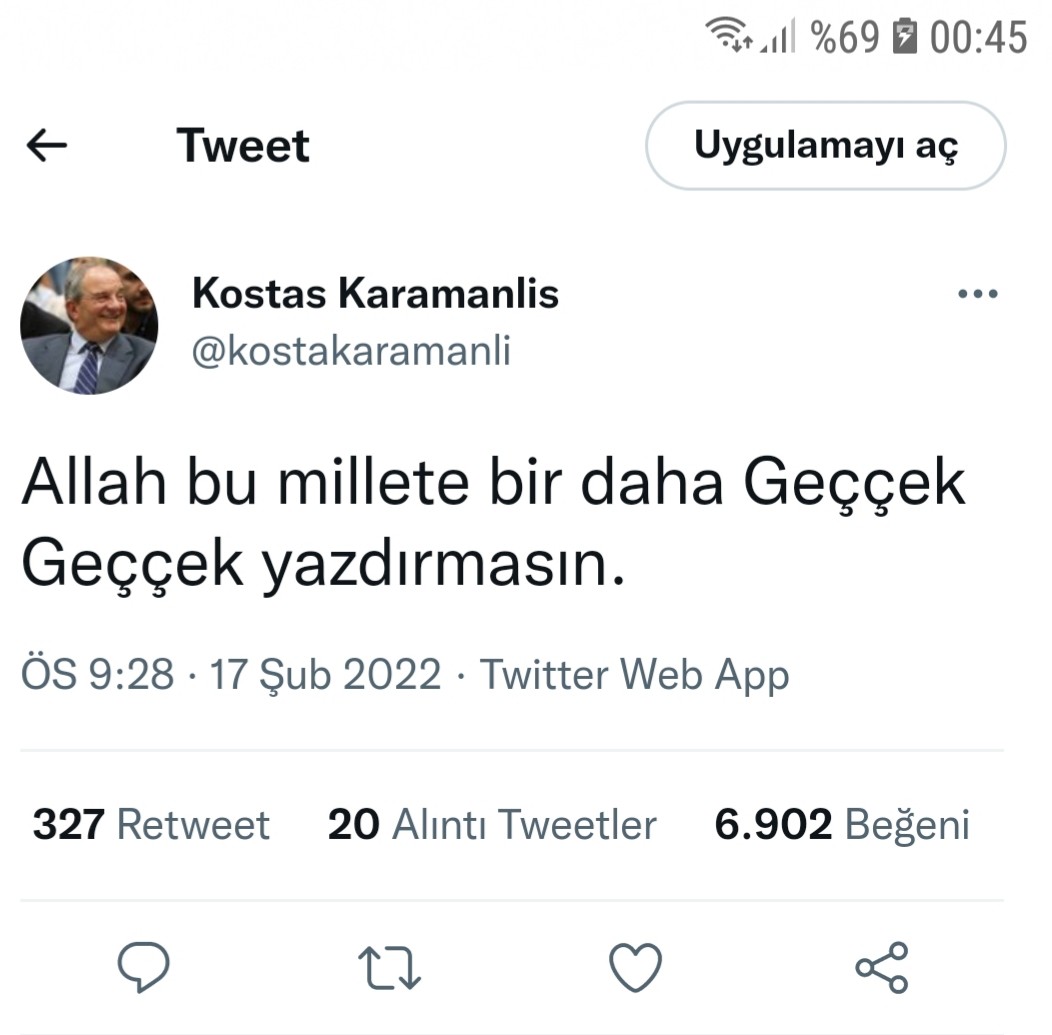
Task: Like the tweet with heart icon
Action: (636, 967)
